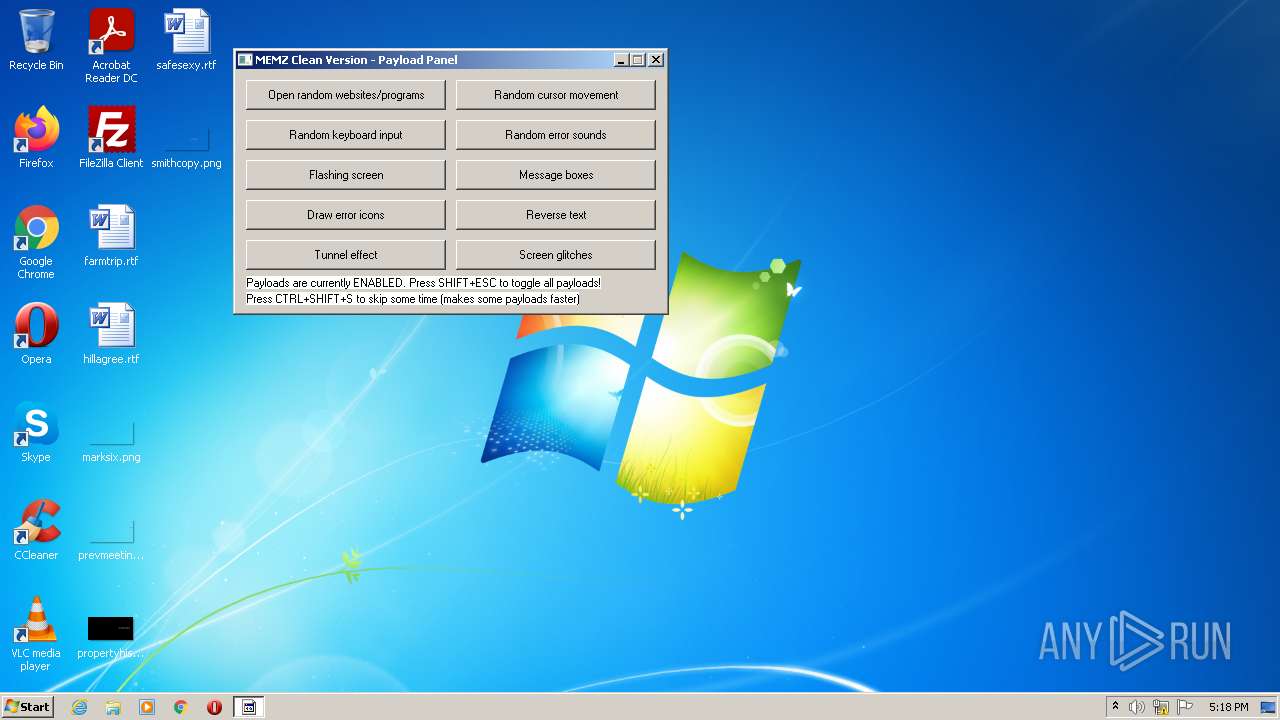Open Windows Media Player taskbar icon
The height and width of the screenshot is (720, 1280).
147,707
